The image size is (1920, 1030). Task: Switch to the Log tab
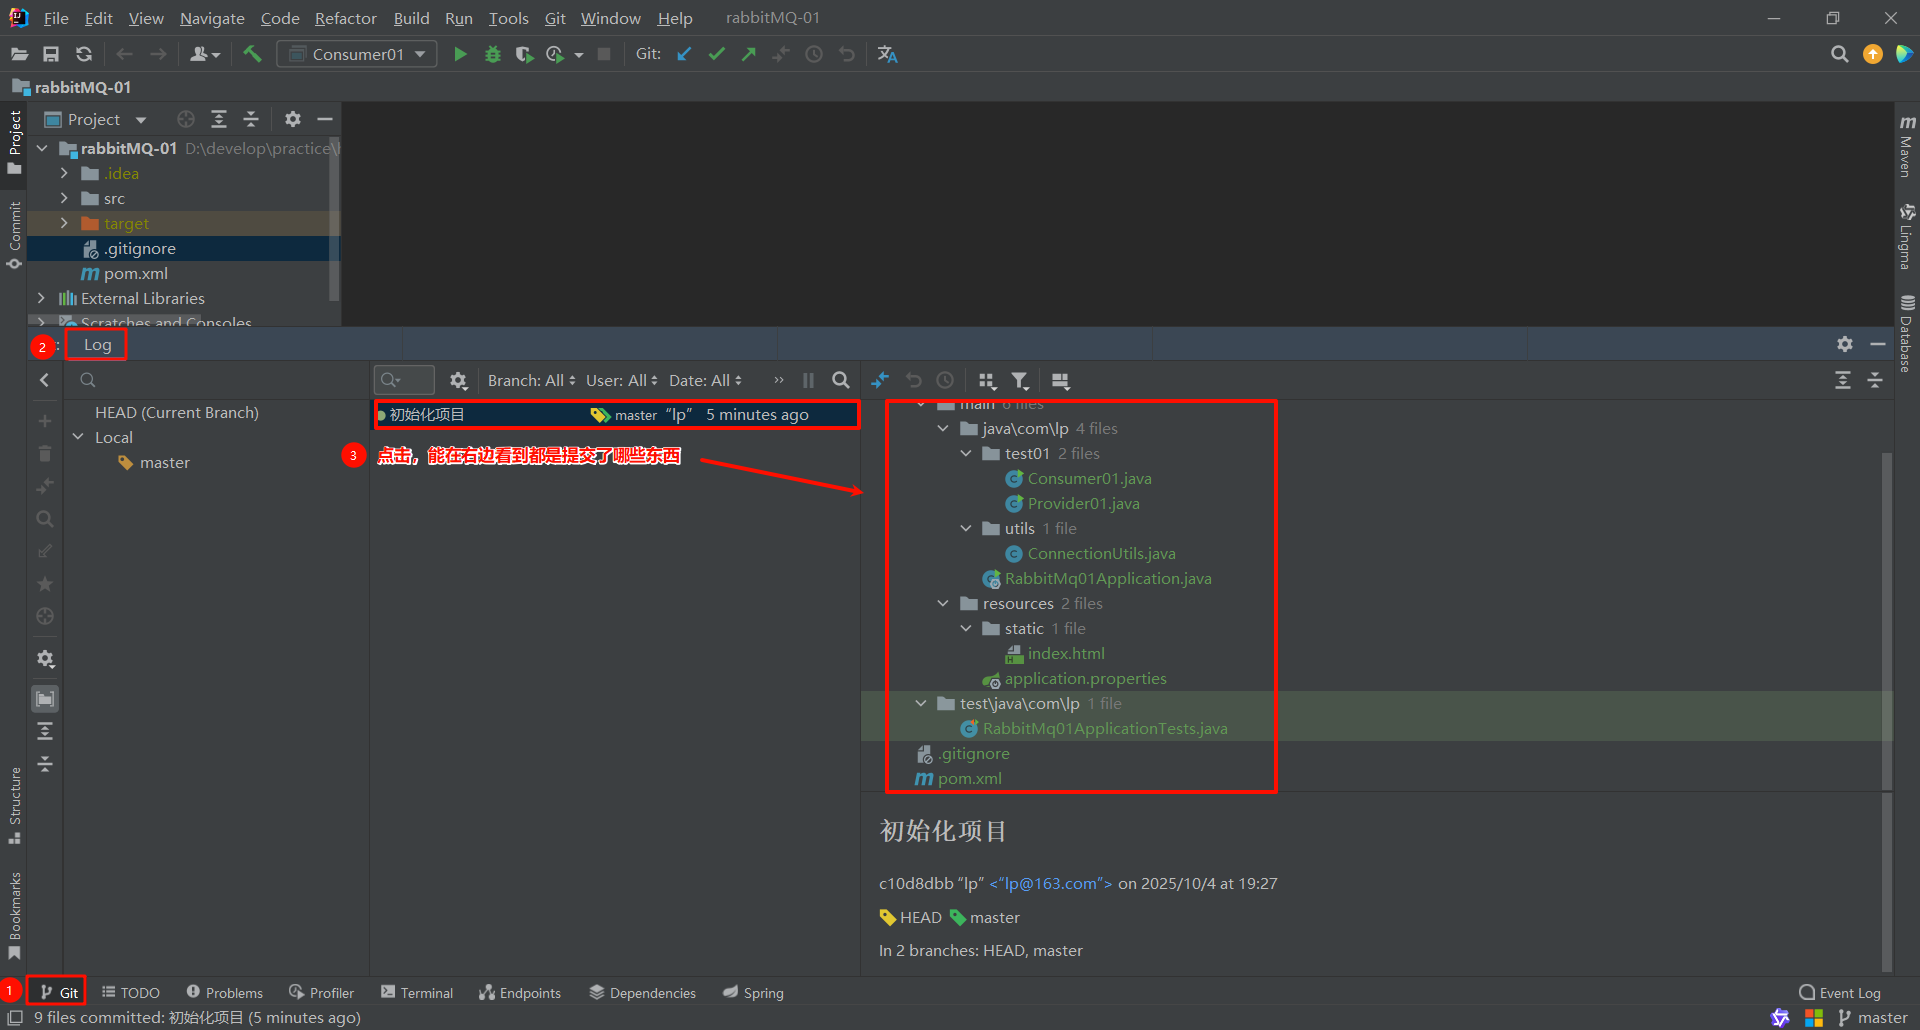[x=97, y=344]
